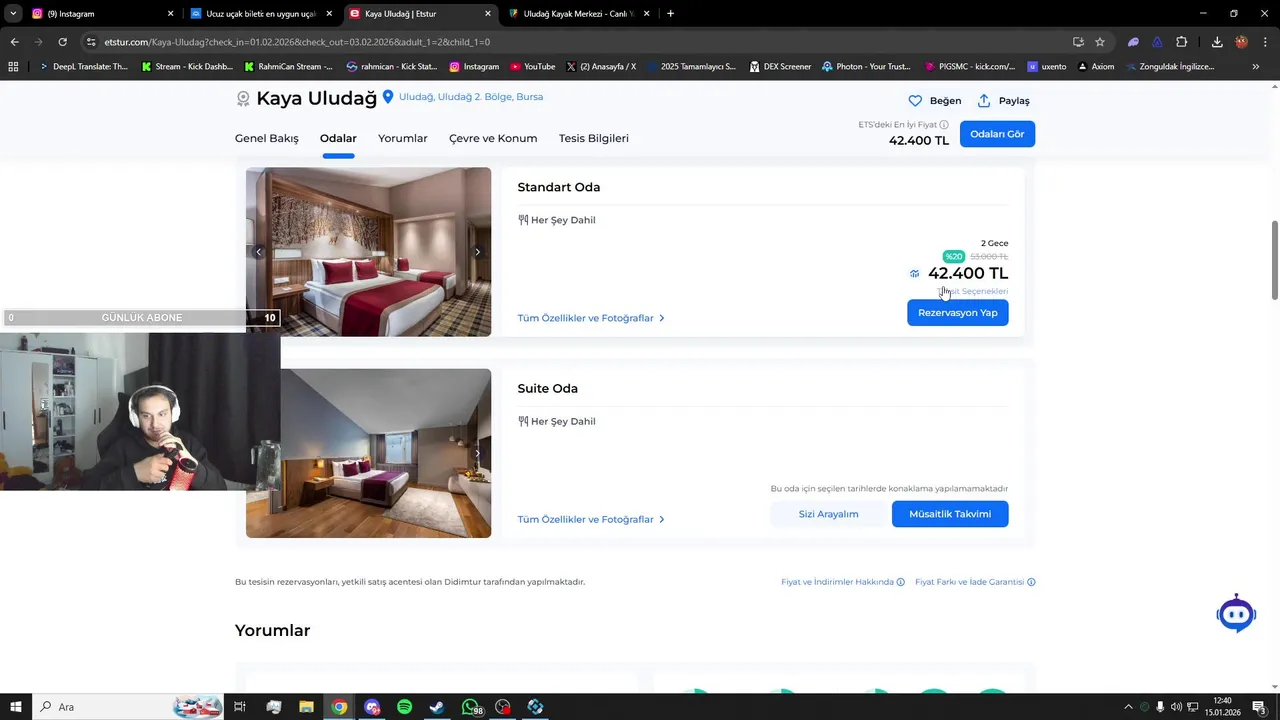Expand the hidden bookmarks overflow chevron
Image resolution: width=1280 pixels, height=720 pixels.
(1256, 66)
